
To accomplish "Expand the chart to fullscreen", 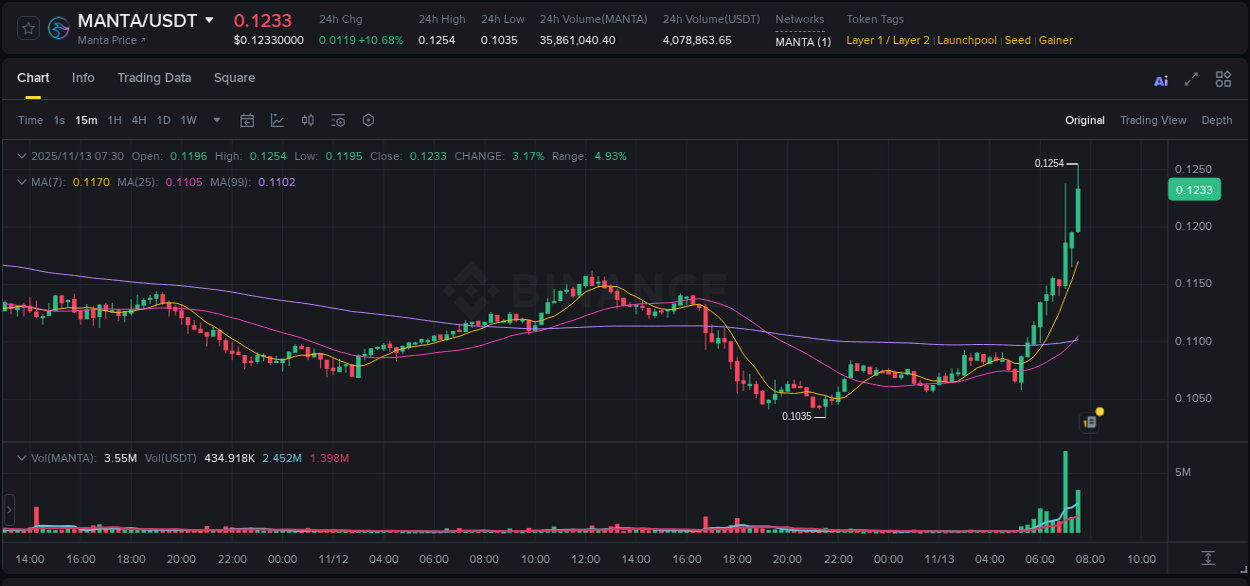I will click(1189, 79).
